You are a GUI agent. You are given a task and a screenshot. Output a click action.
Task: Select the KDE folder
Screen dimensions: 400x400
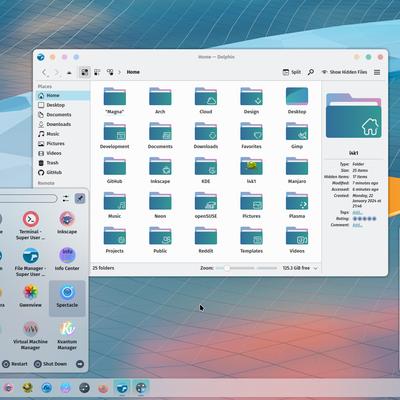pyautogui.click(x=206, y=170)
